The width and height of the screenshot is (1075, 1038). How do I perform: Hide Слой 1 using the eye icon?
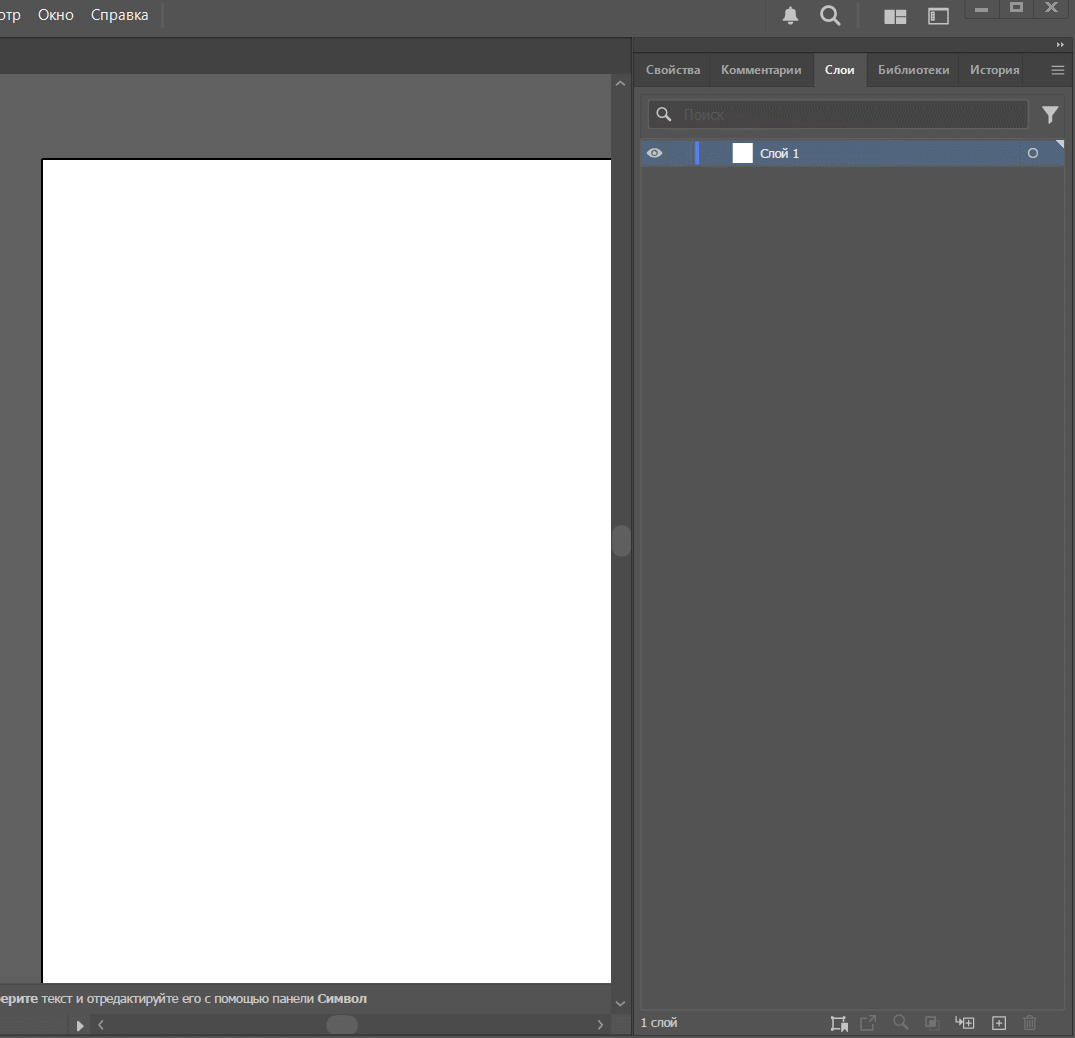point(655,153)
